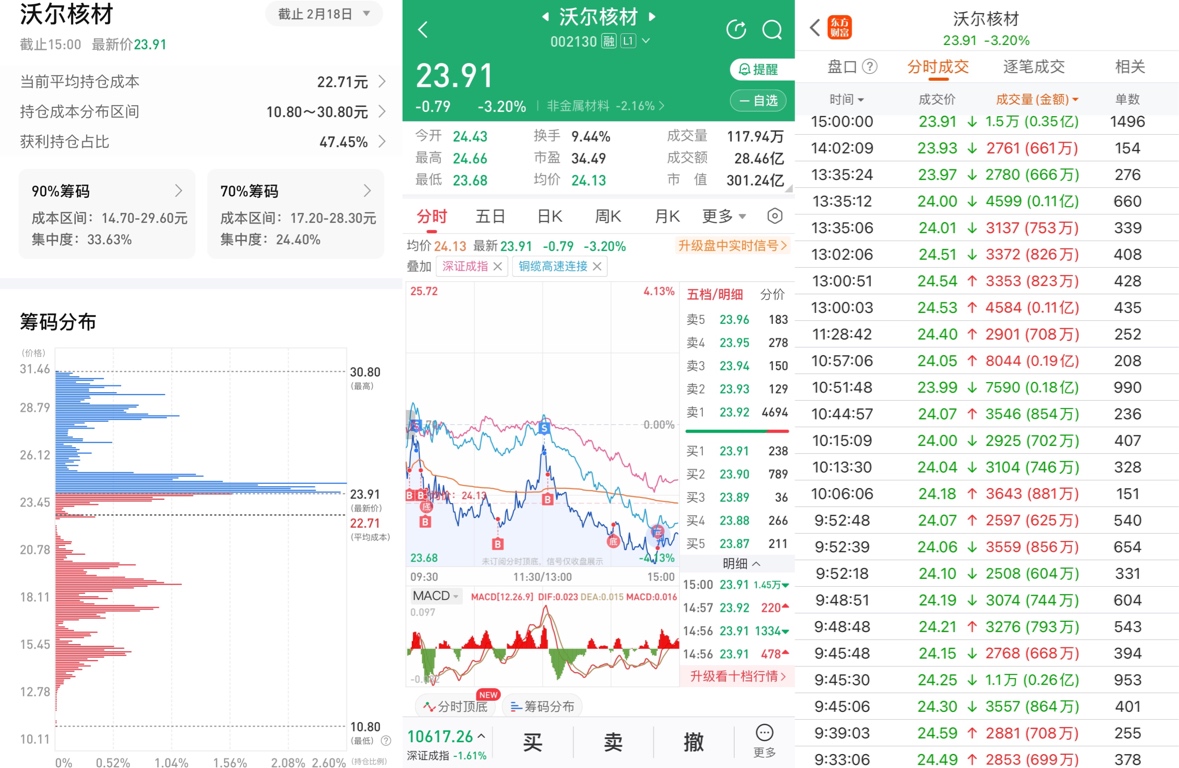Go to the previous stock with the left triangle
The image size is (1179, 768).
(x=545, y=17)
